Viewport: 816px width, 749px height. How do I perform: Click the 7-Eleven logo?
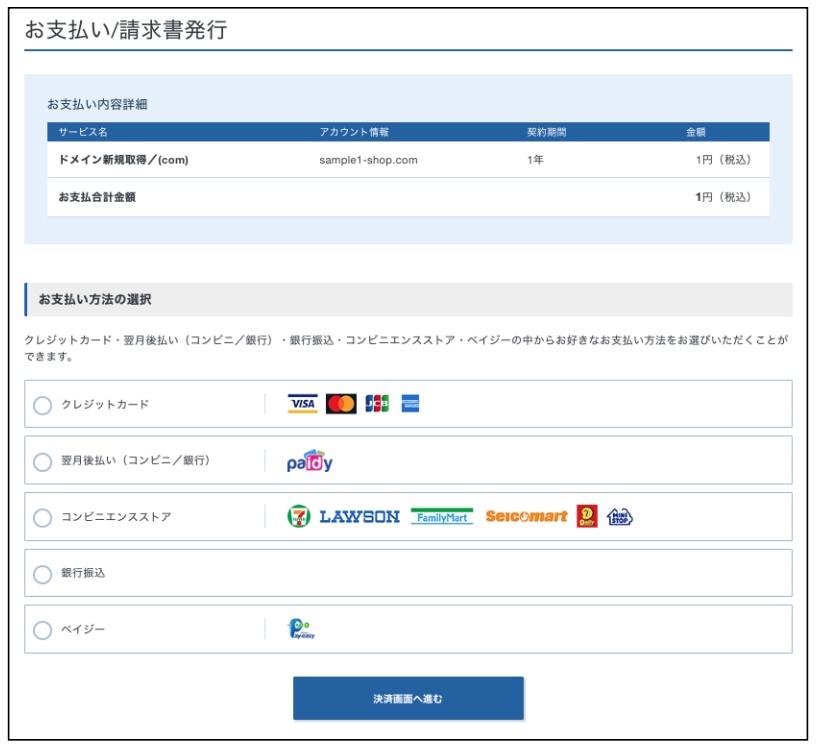(298, 517)
